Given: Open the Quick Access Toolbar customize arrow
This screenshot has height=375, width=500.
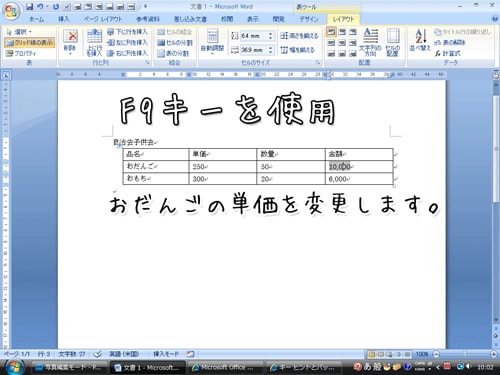Looking at the screenshot, I should click(145, 6).
